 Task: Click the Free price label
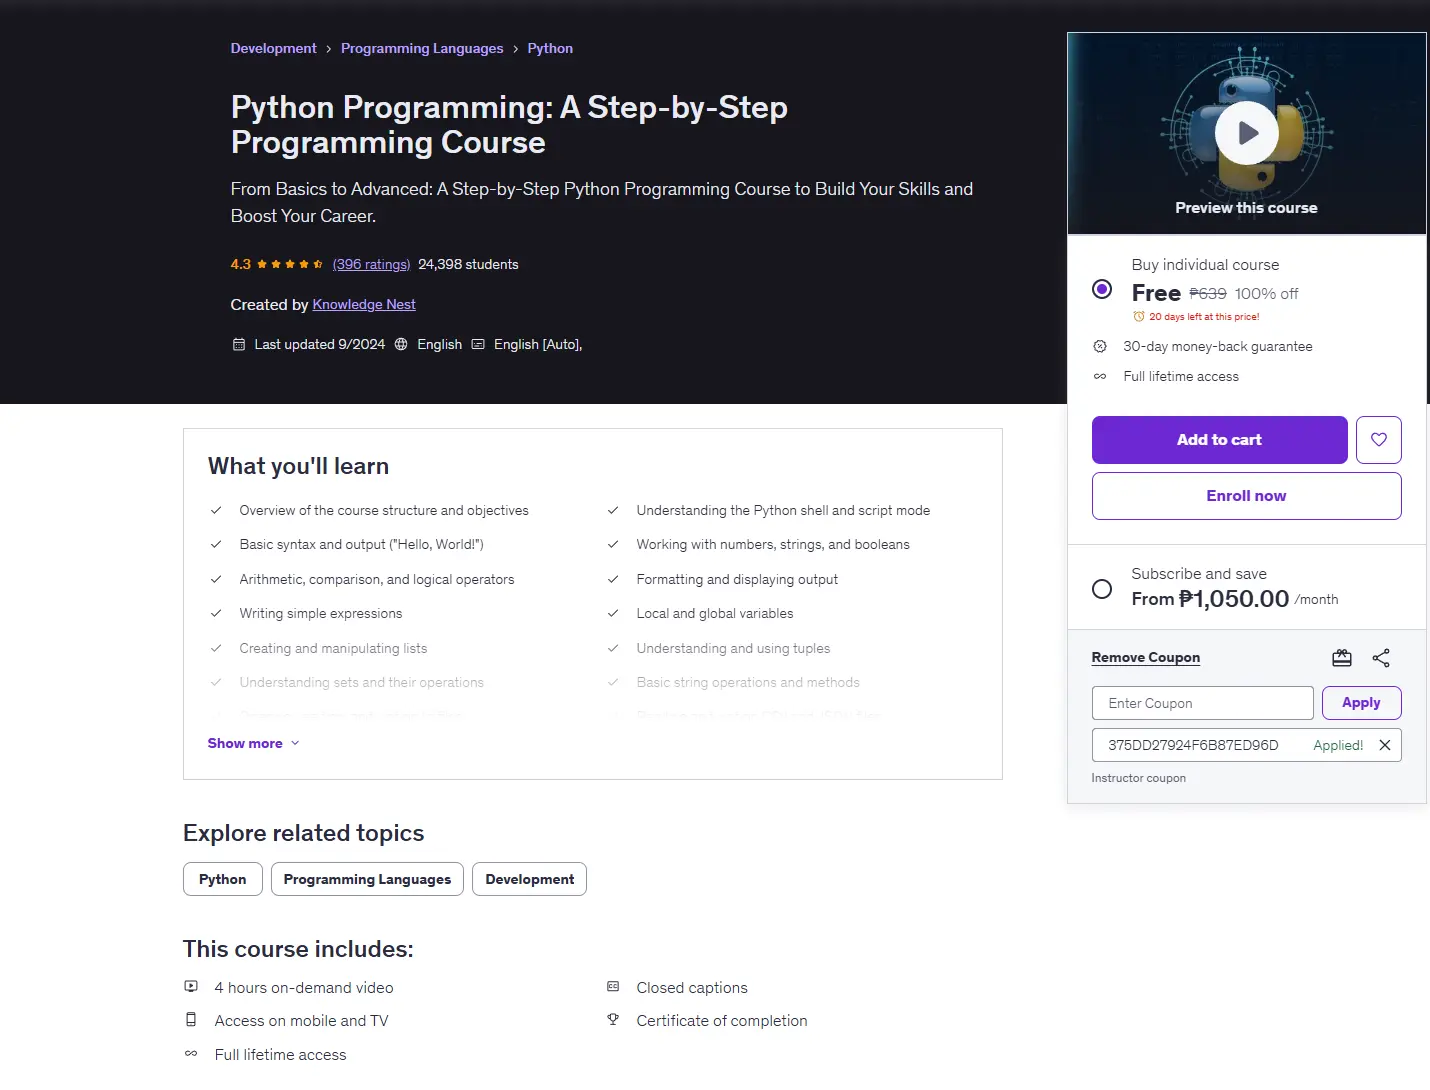pos(1156,293)
